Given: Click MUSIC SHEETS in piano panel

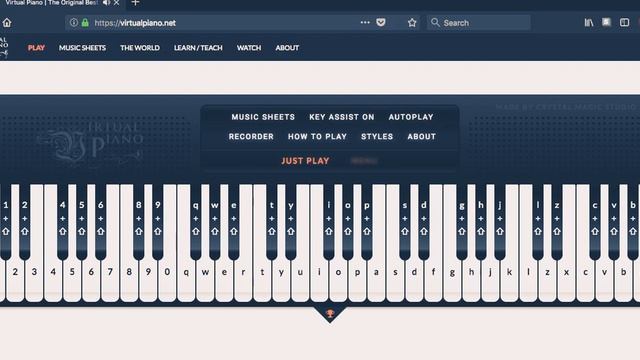Looking at the screenshot, I should pyautogui.click(x=263, y=117).
